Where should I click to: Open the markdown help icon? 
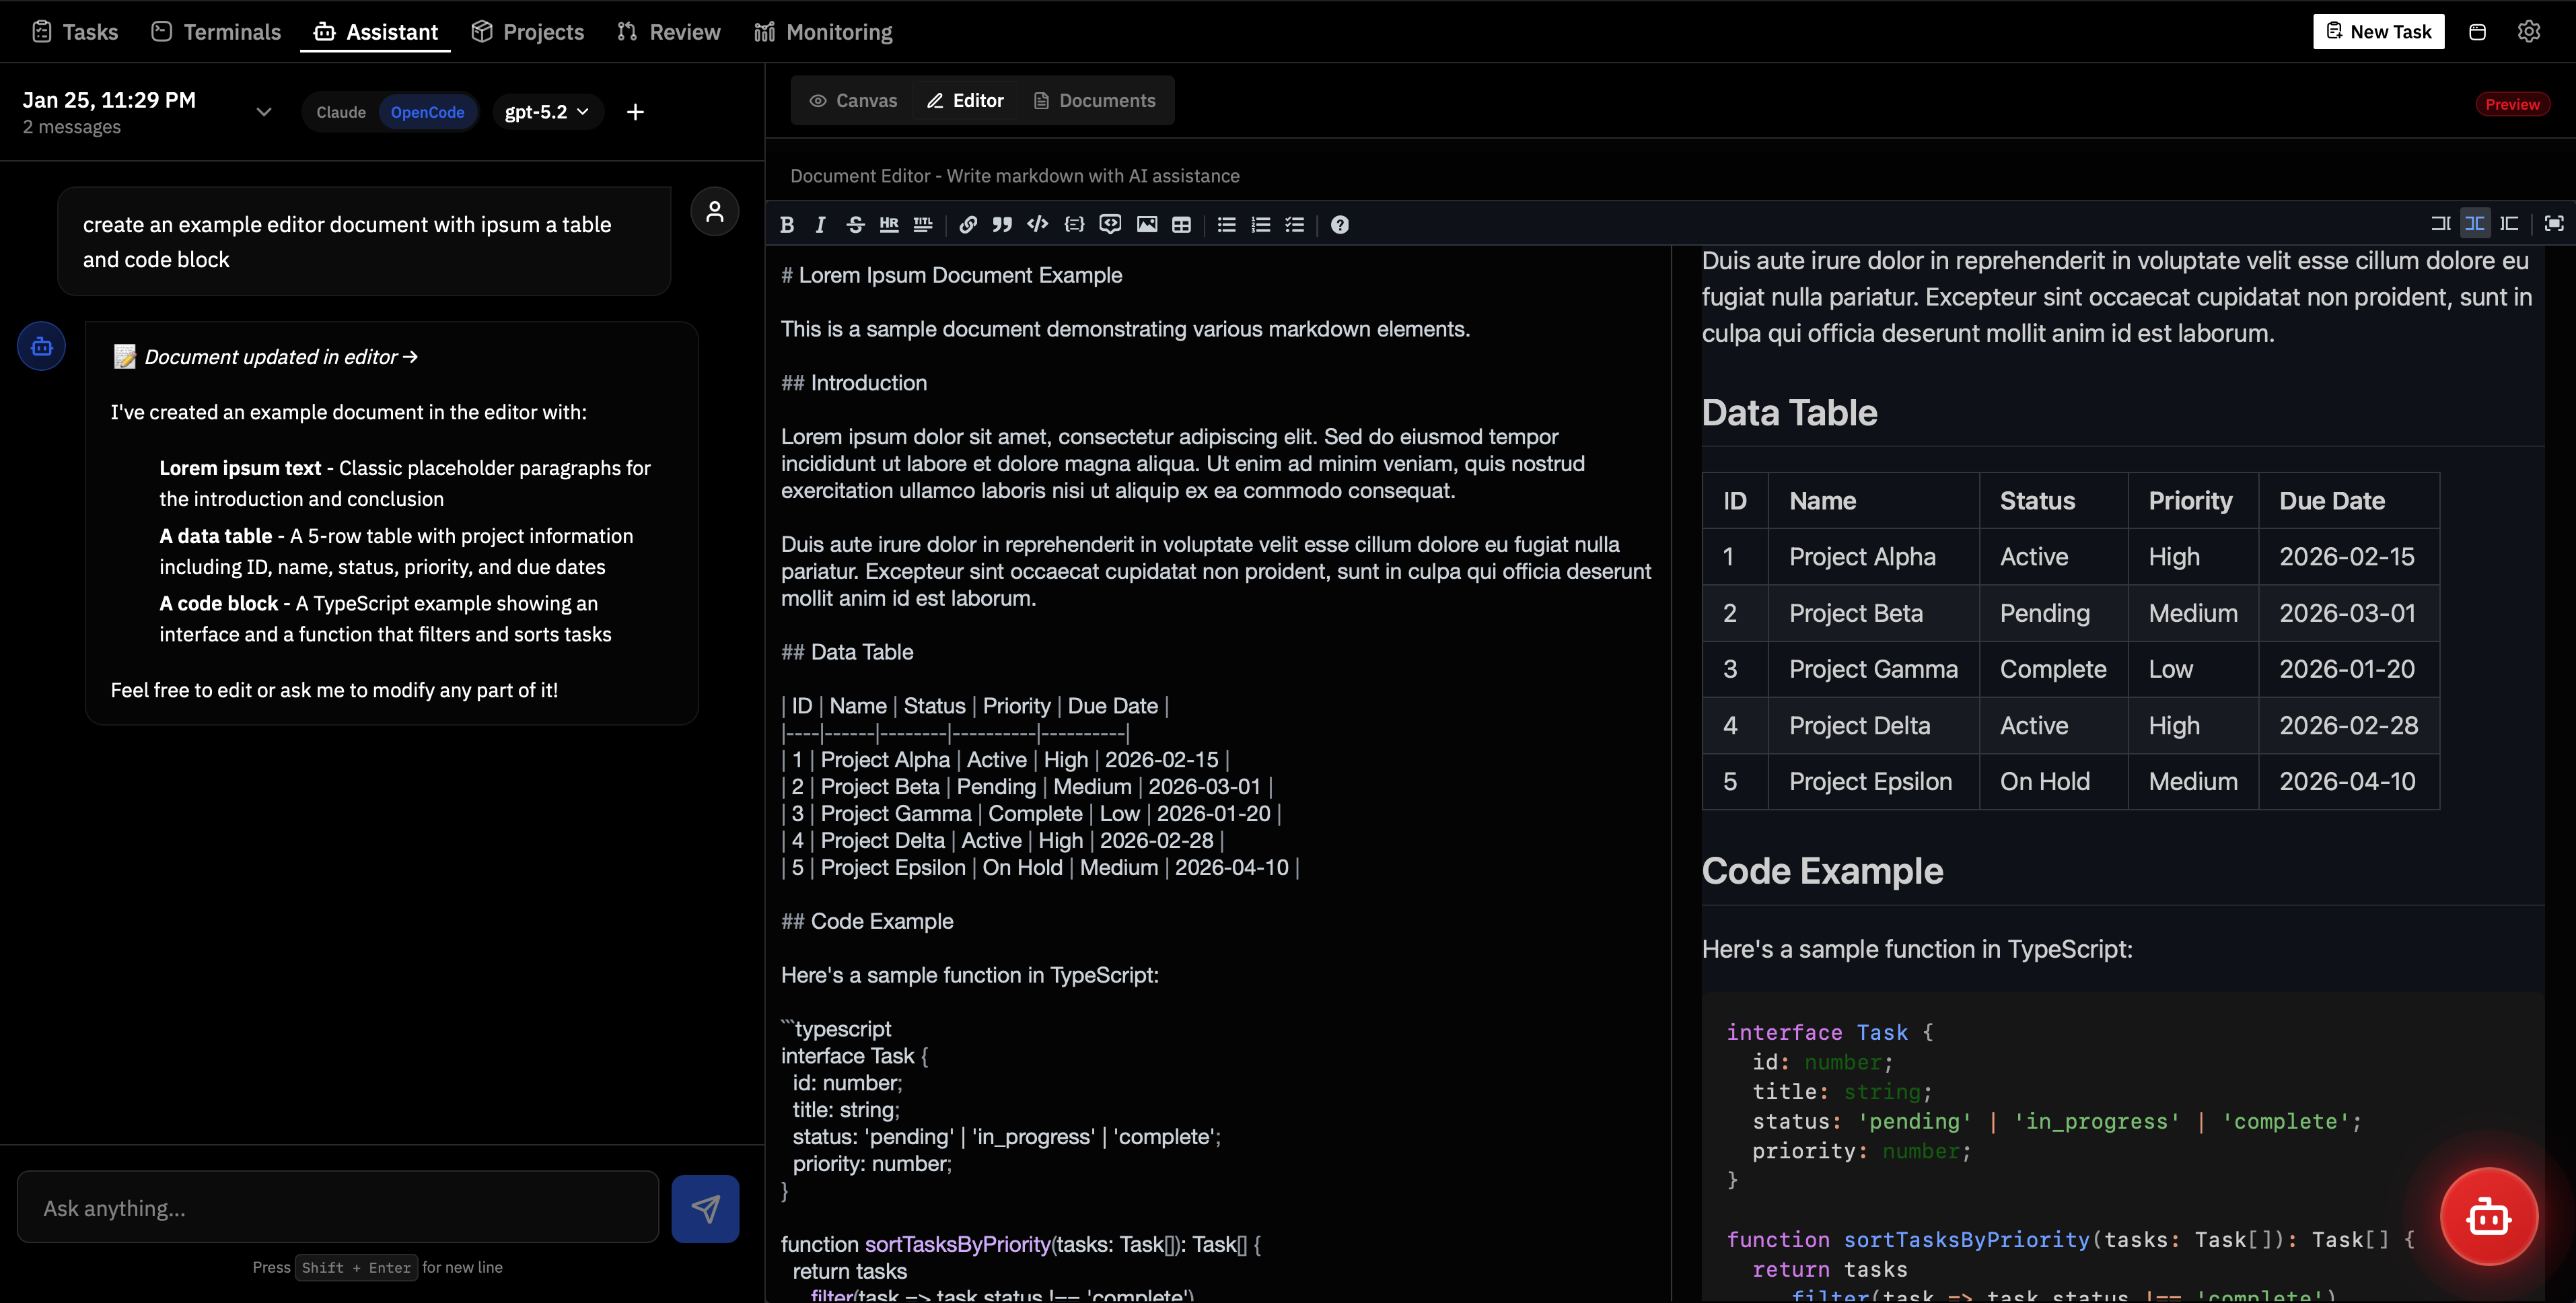click(x=1339, y=224)
